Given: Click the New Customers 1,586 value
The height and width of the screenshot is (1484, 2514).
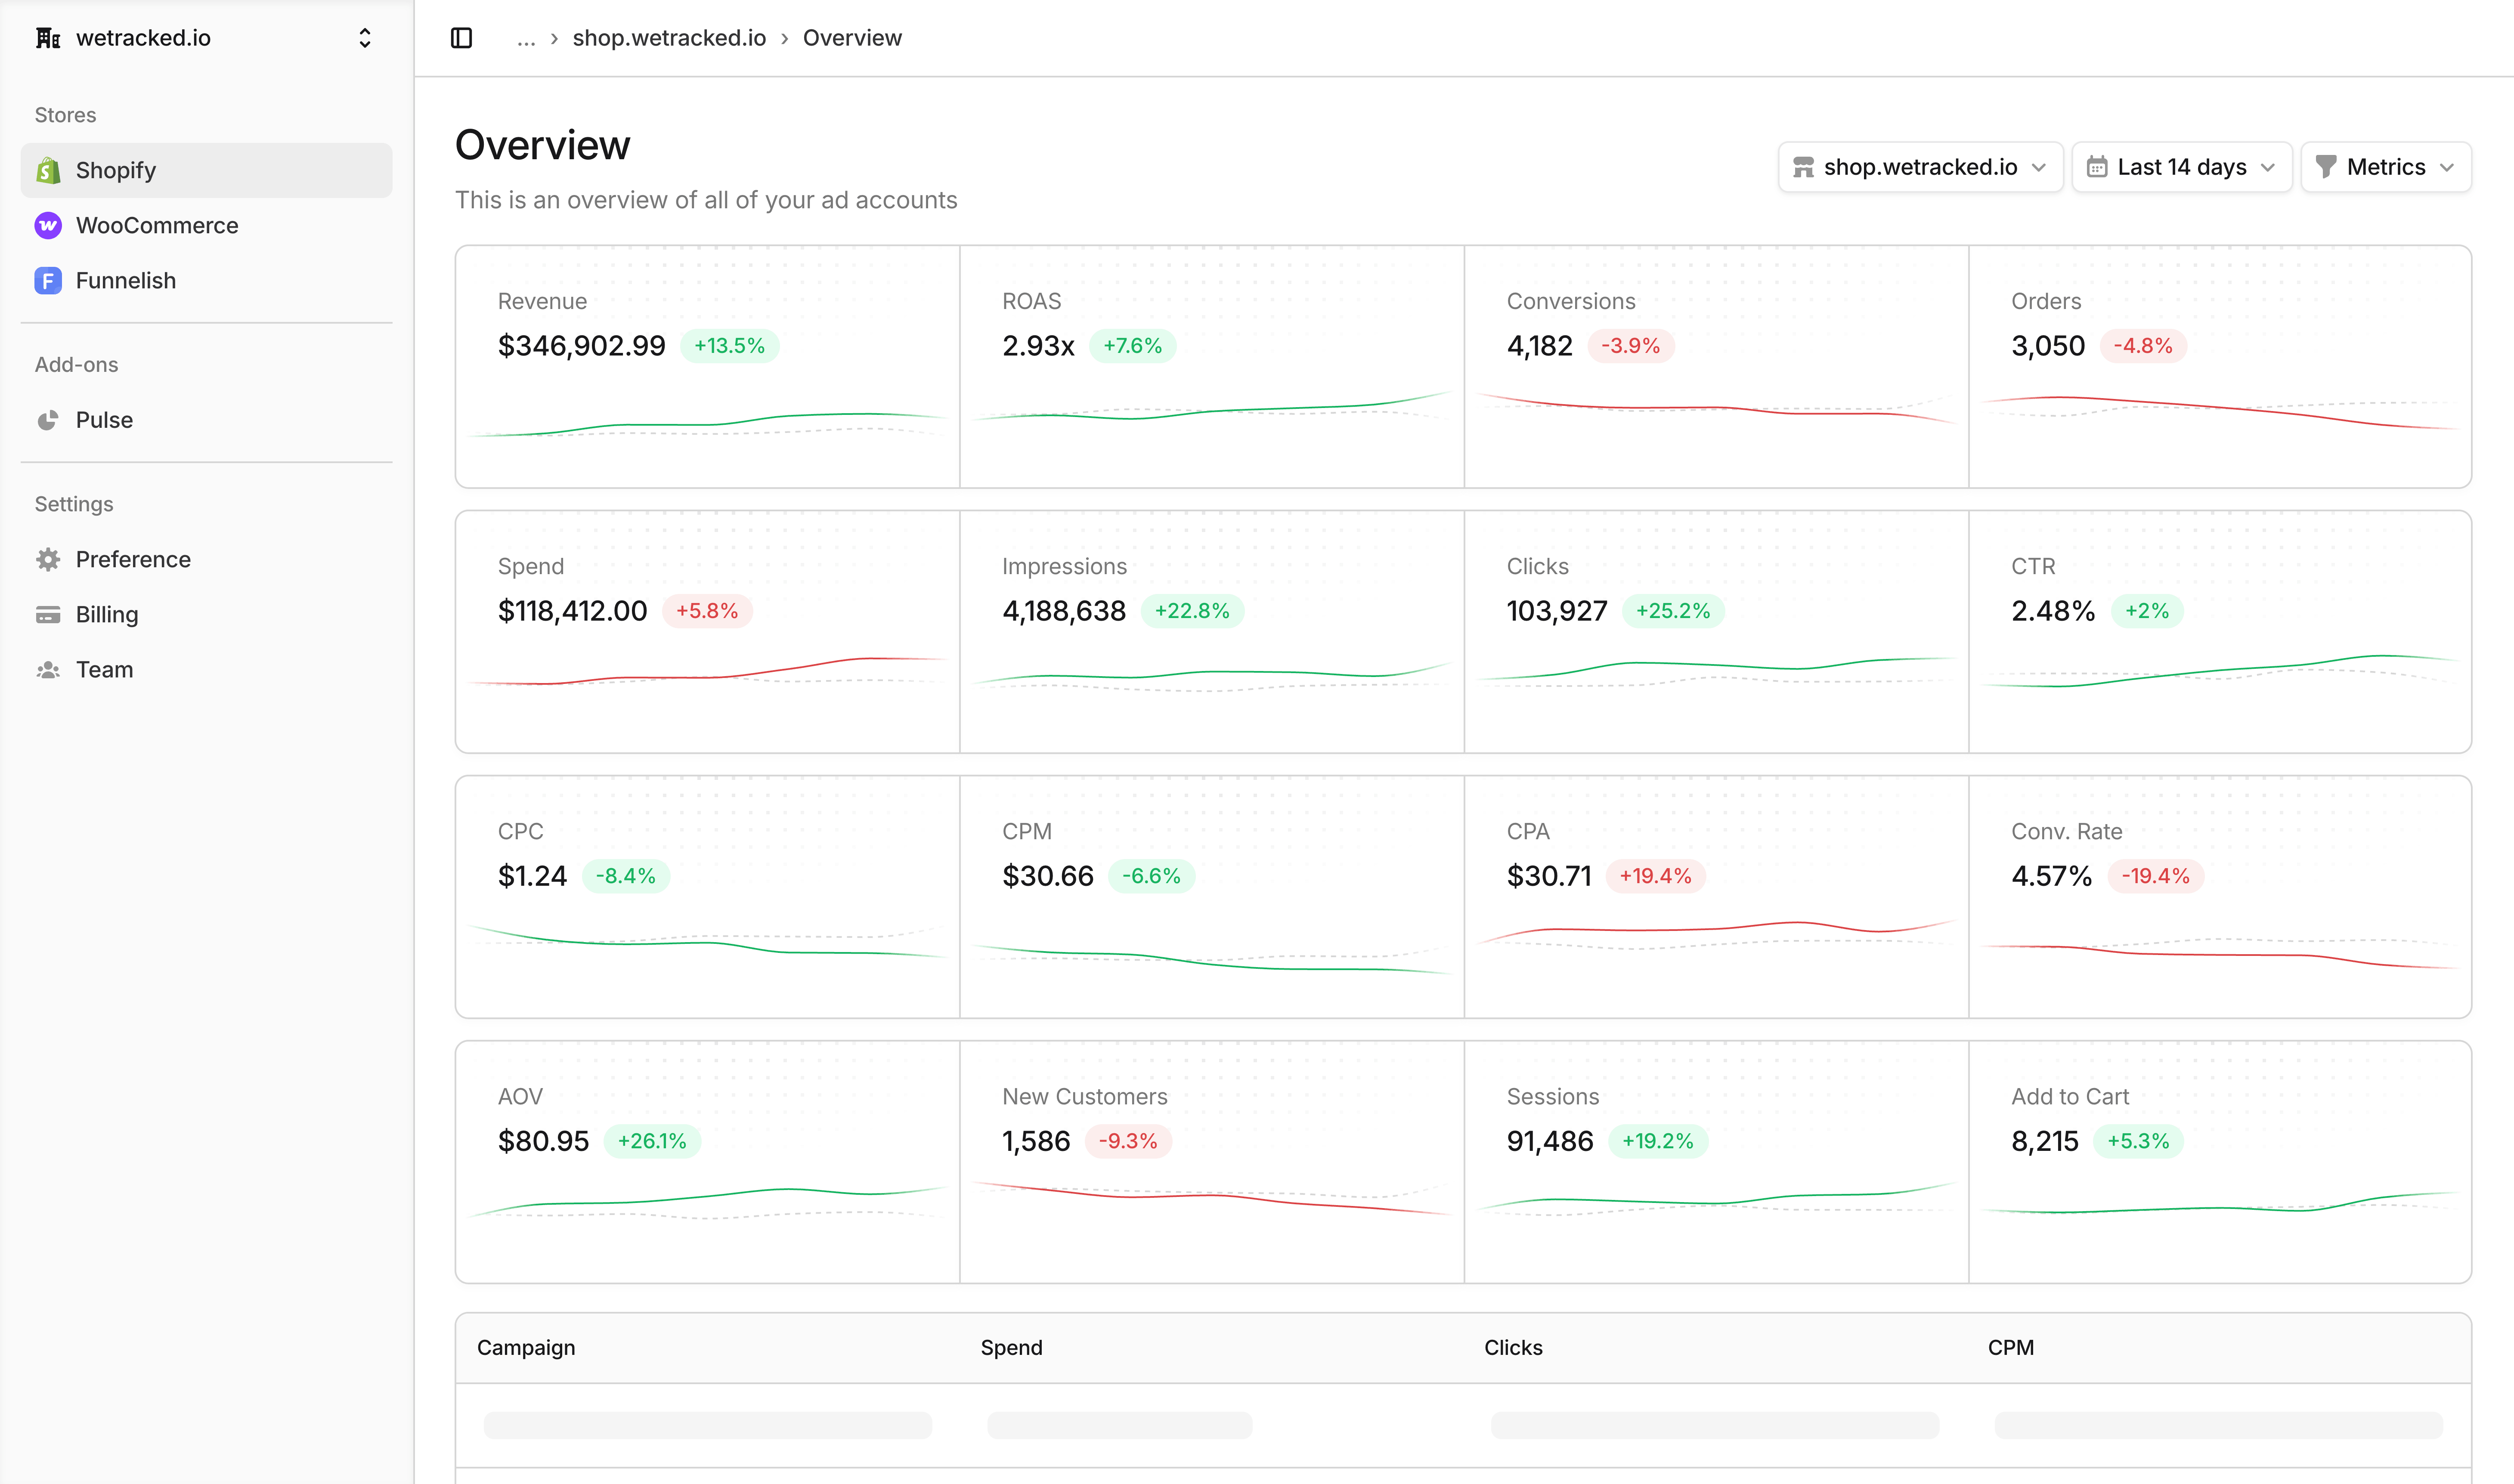Looking at the screenshot, I should [x=1036, y=1141].
